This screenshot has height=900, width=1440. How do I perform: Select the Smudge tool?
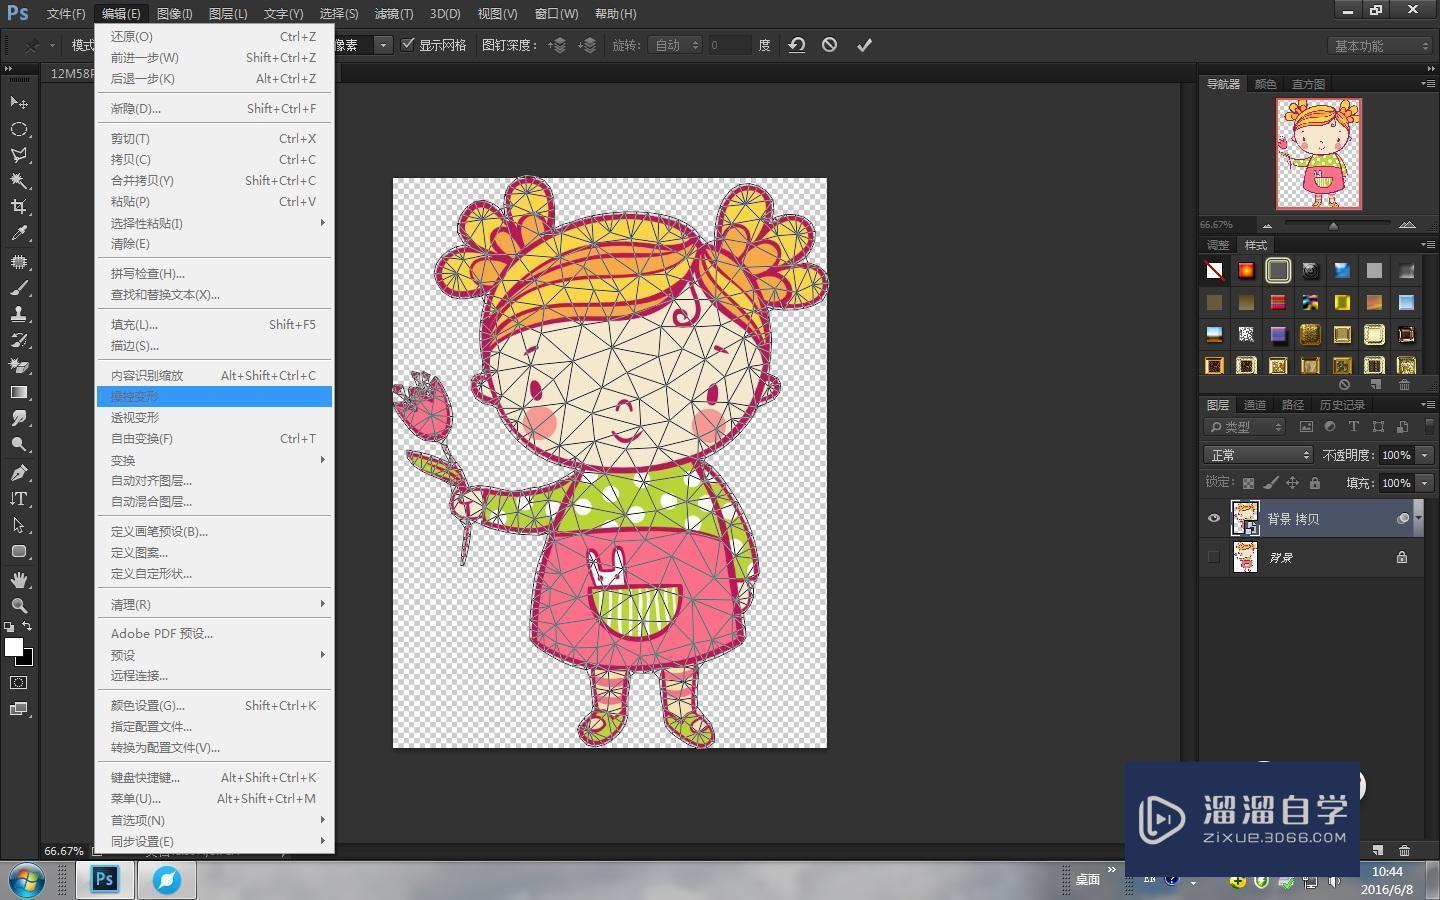[18, 418]
